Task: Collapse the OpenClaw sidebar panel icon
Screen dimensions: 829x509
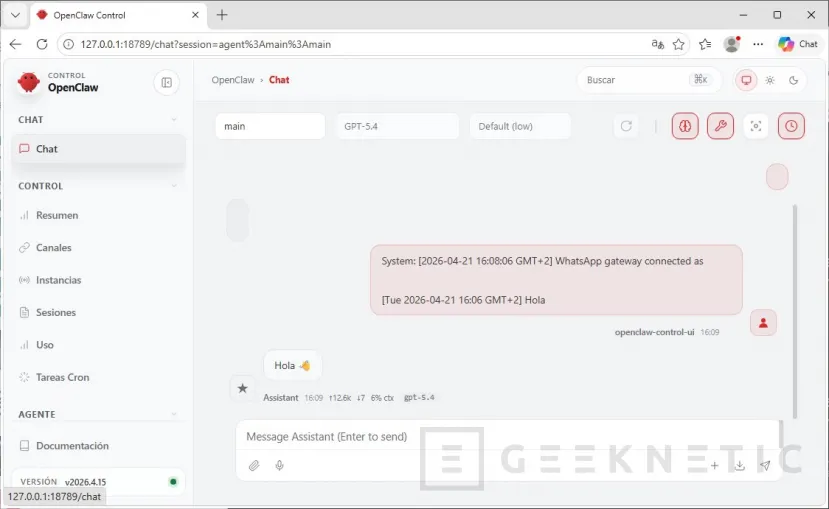Action: tap(167, 82)
